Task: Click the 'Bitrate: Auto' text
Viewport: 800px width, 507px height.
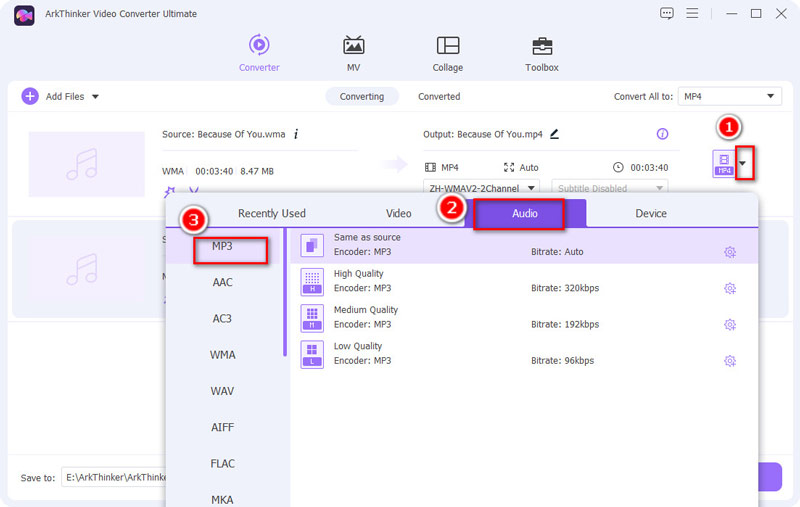Action: (557, 251)
